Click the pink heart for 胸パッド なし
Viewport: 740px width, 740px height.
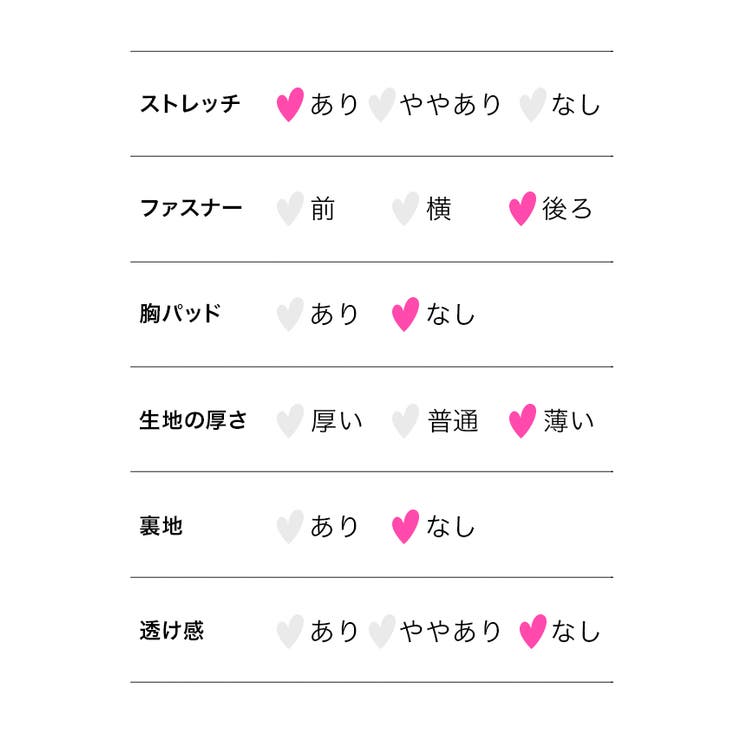click(x=404, y=314)
